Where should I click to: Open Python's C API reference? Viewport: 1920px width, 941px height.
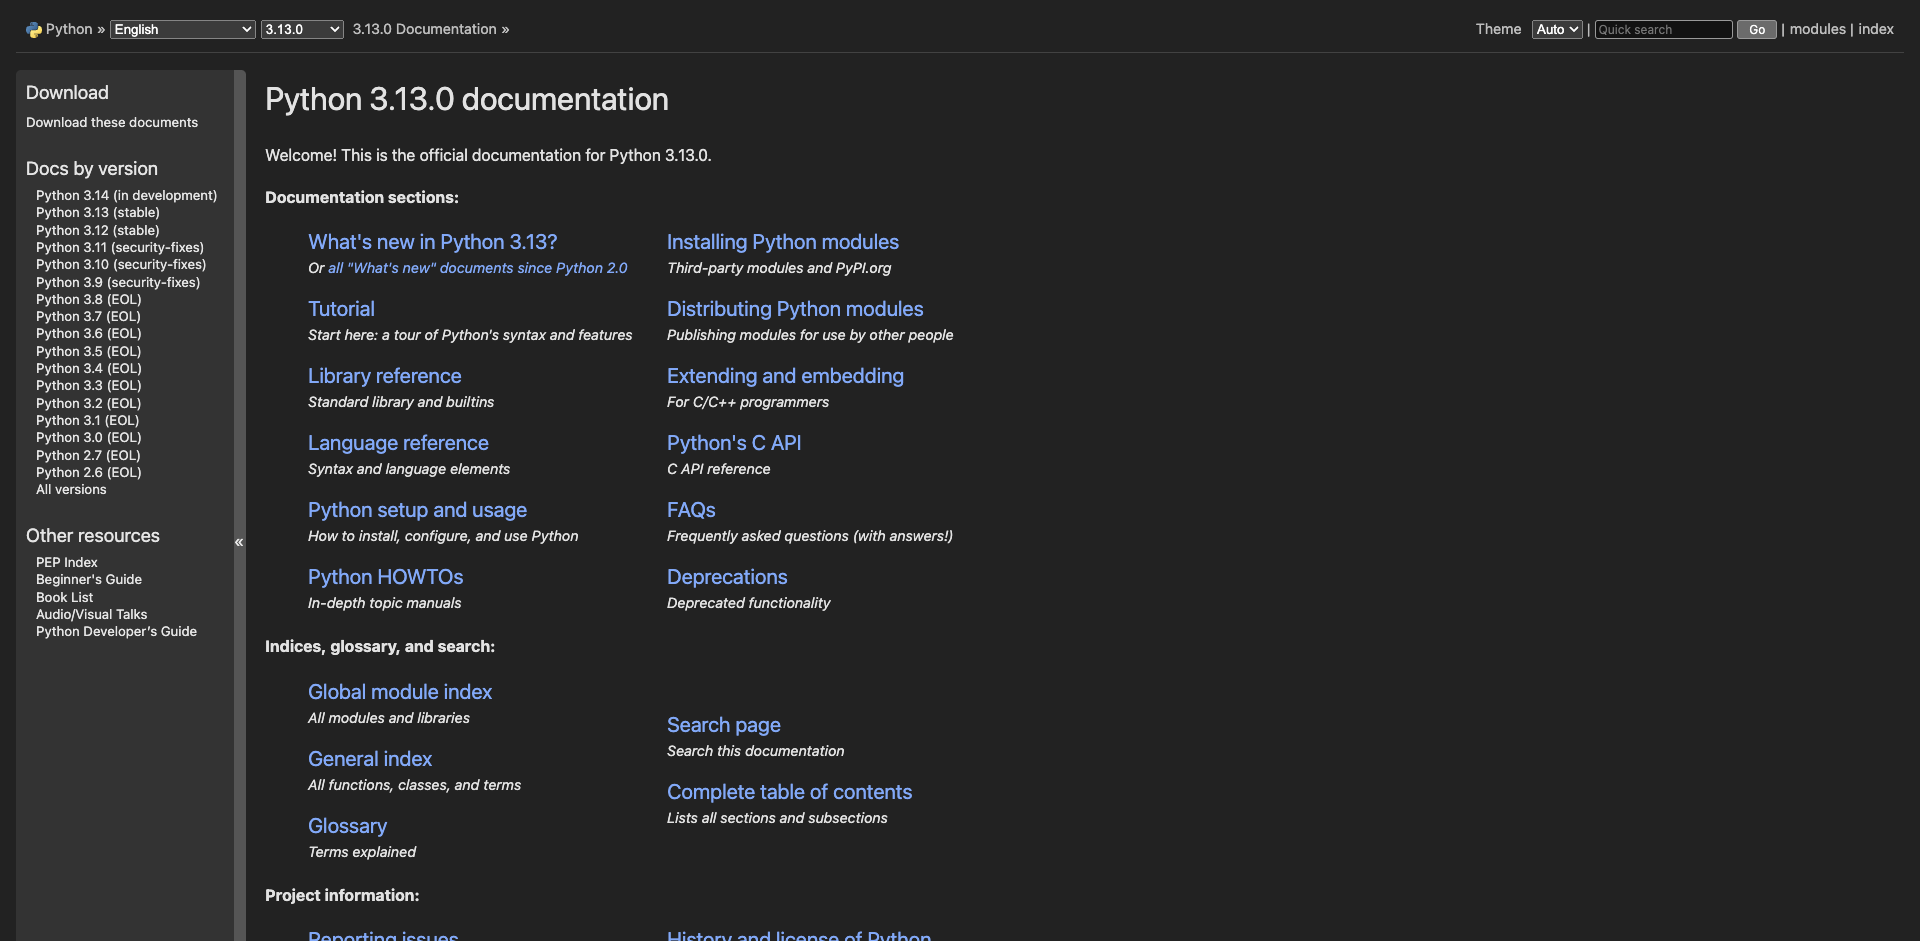click(733, 443)
